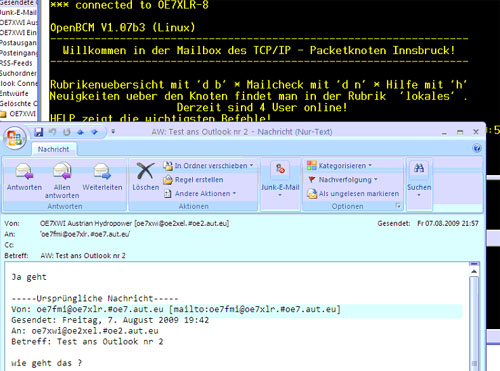Maximize the message window
The image size is (500, 371).
point(460,132)
